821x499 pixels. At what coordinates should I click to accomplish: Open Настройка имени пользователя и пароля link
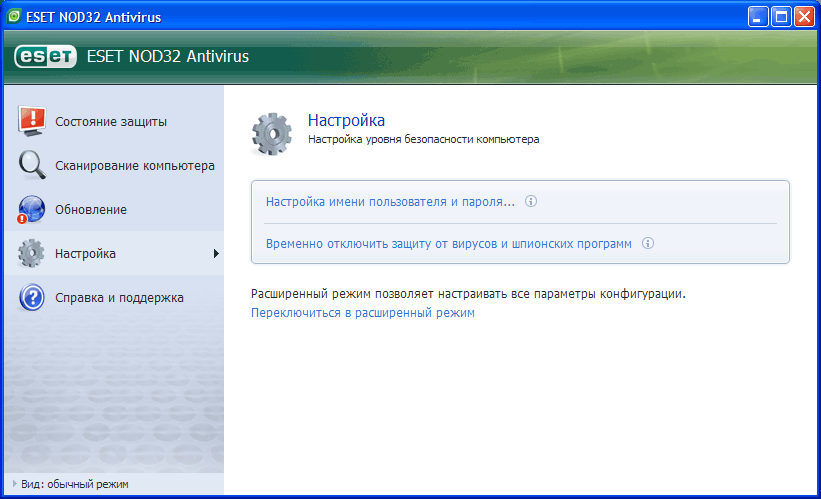(390, 202)
